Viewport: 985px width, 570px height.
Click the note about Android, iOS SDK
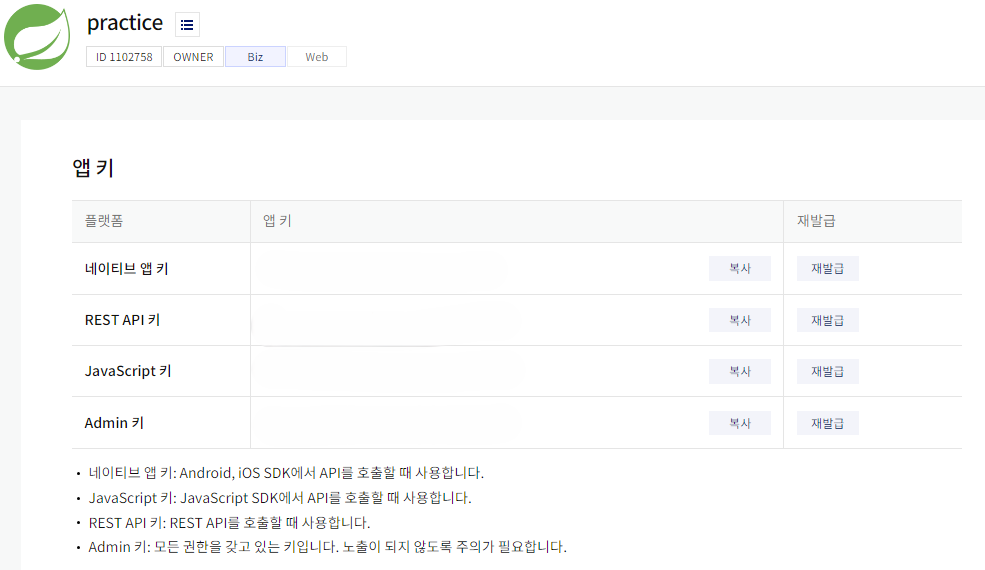286,473
